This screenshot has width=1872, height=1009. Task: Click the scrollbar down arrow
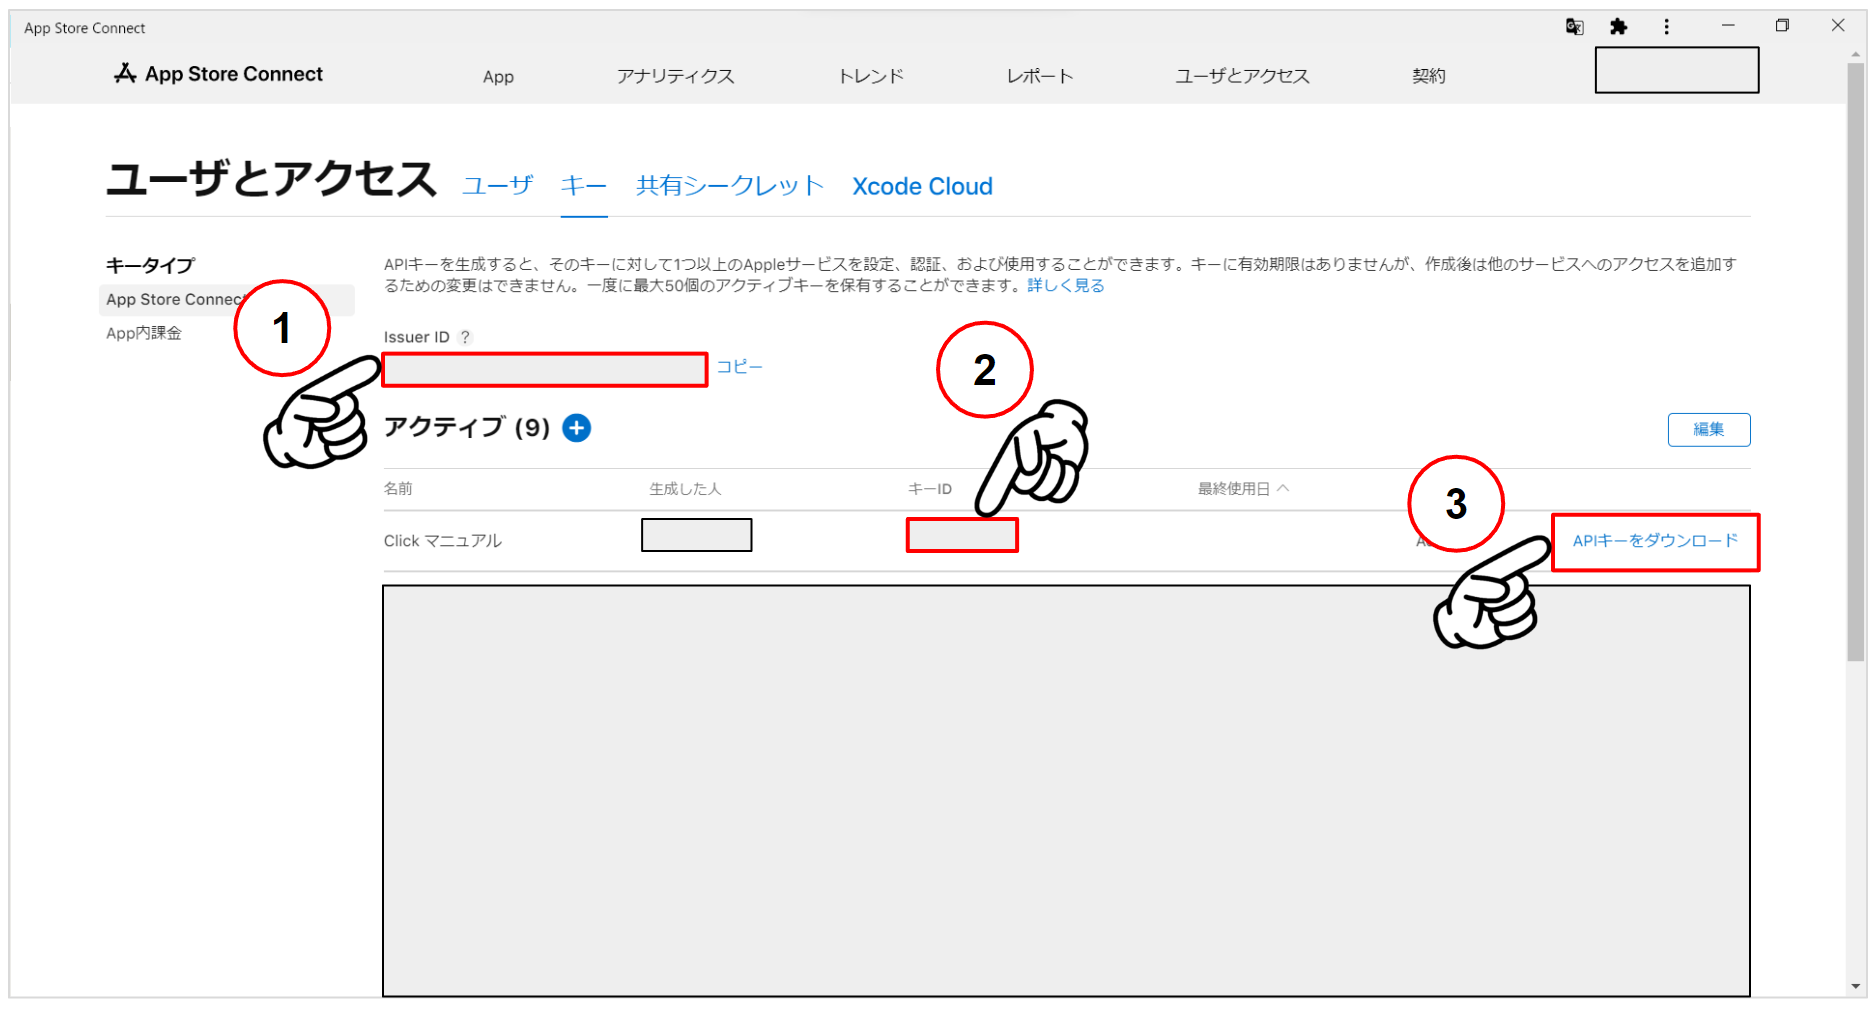[1856, 986]
